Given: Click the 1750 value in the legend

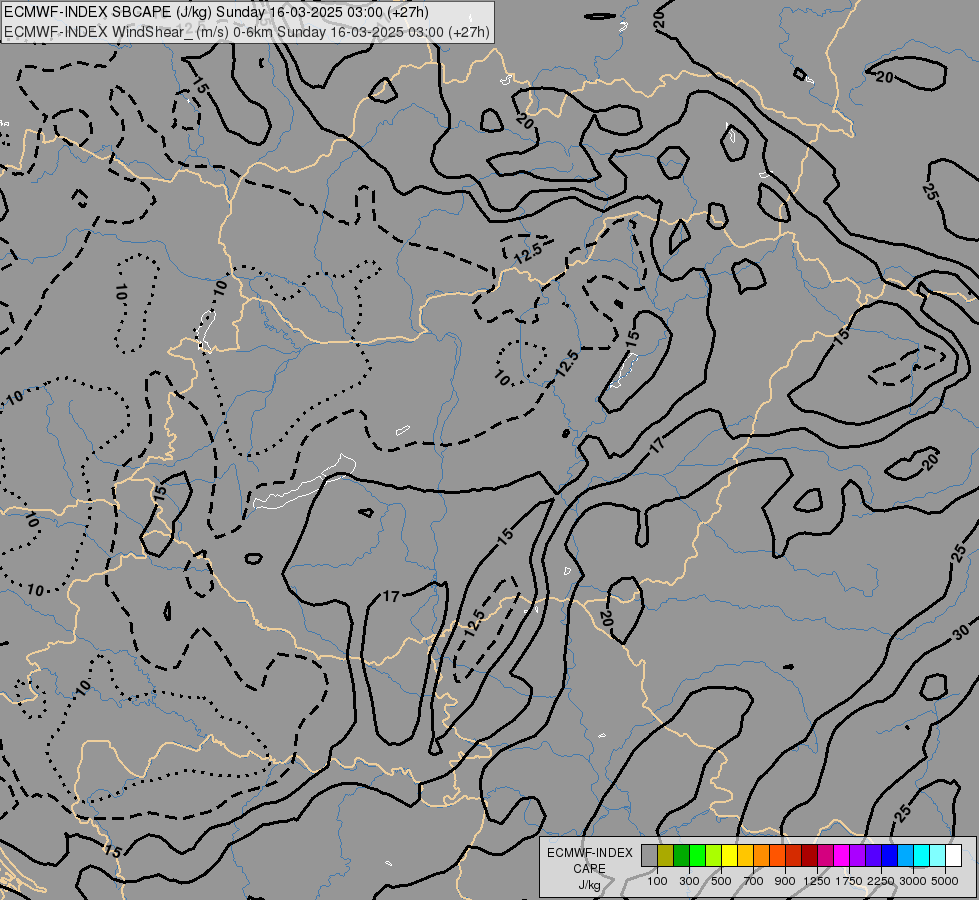Looking at the screenshot, I should (x=849, y=881).
